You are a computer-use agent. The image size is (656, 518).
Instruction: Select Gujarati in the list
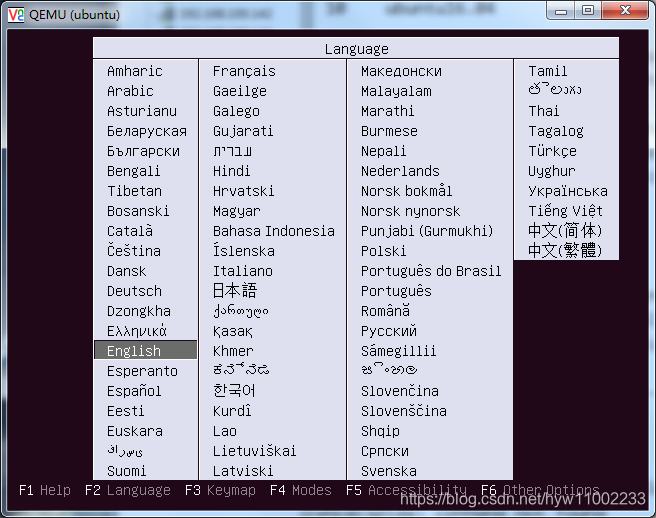pyautogui.click(x=243, y=131)
